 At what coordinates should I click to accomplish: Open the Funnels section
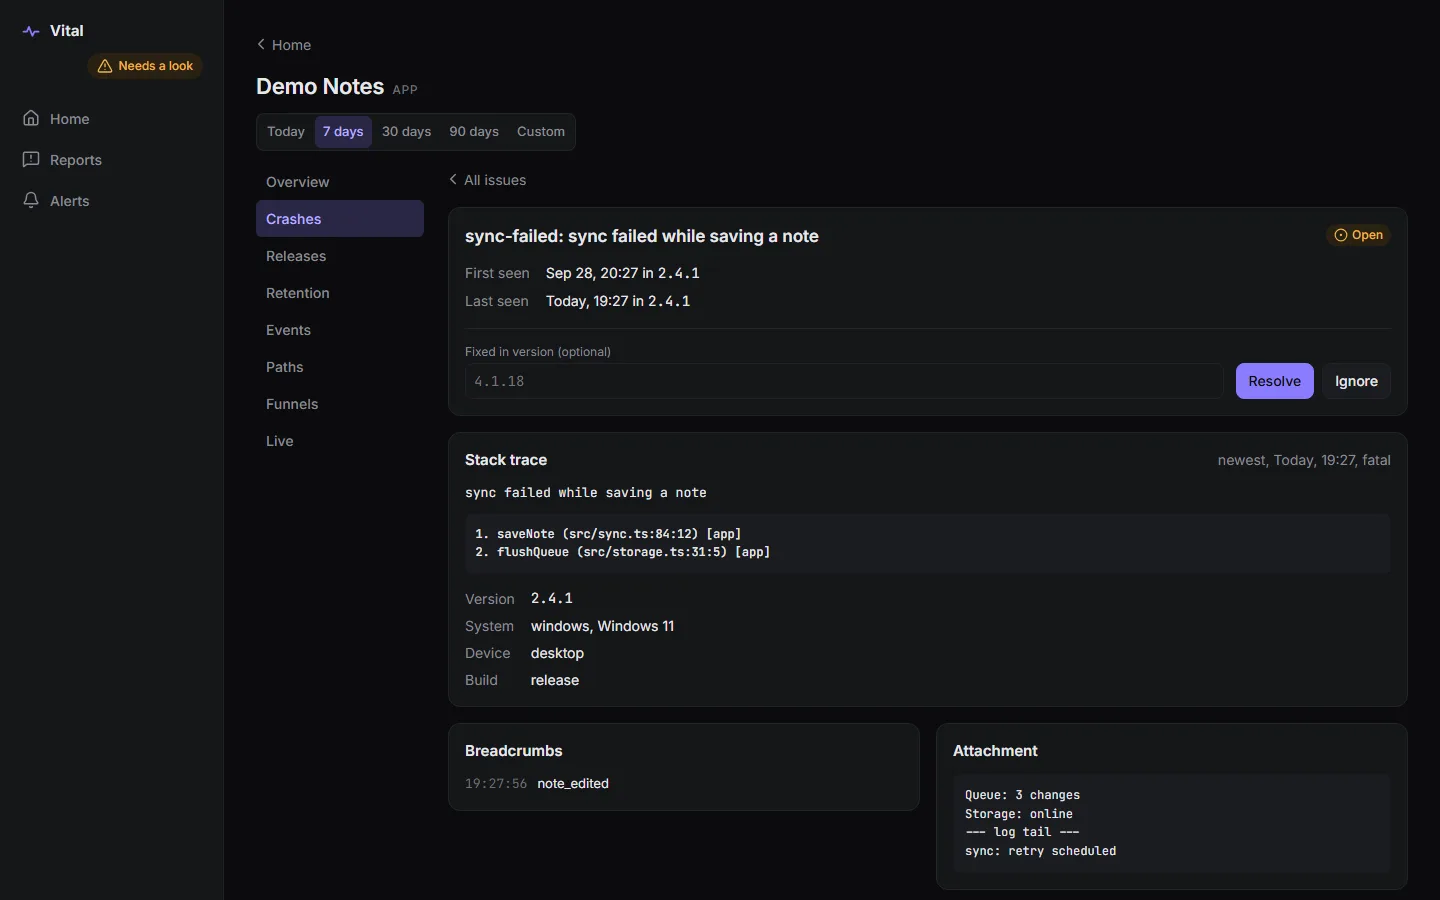(x=340, y=404)
